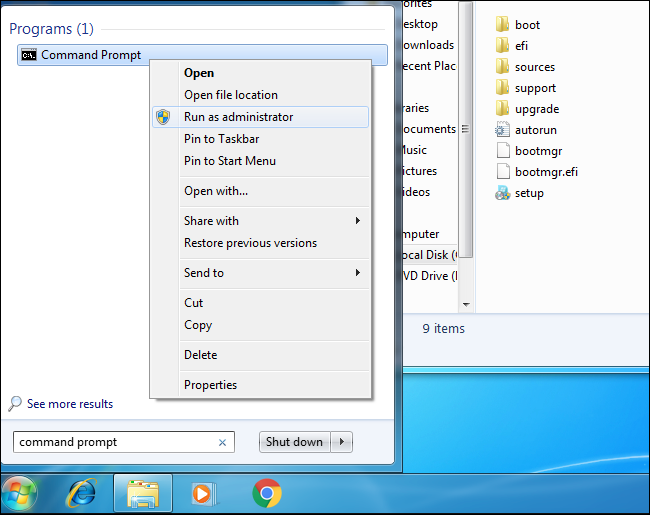Clear the search box with the X icon
This screenshot has height=515, width=650.
point(222,442)
